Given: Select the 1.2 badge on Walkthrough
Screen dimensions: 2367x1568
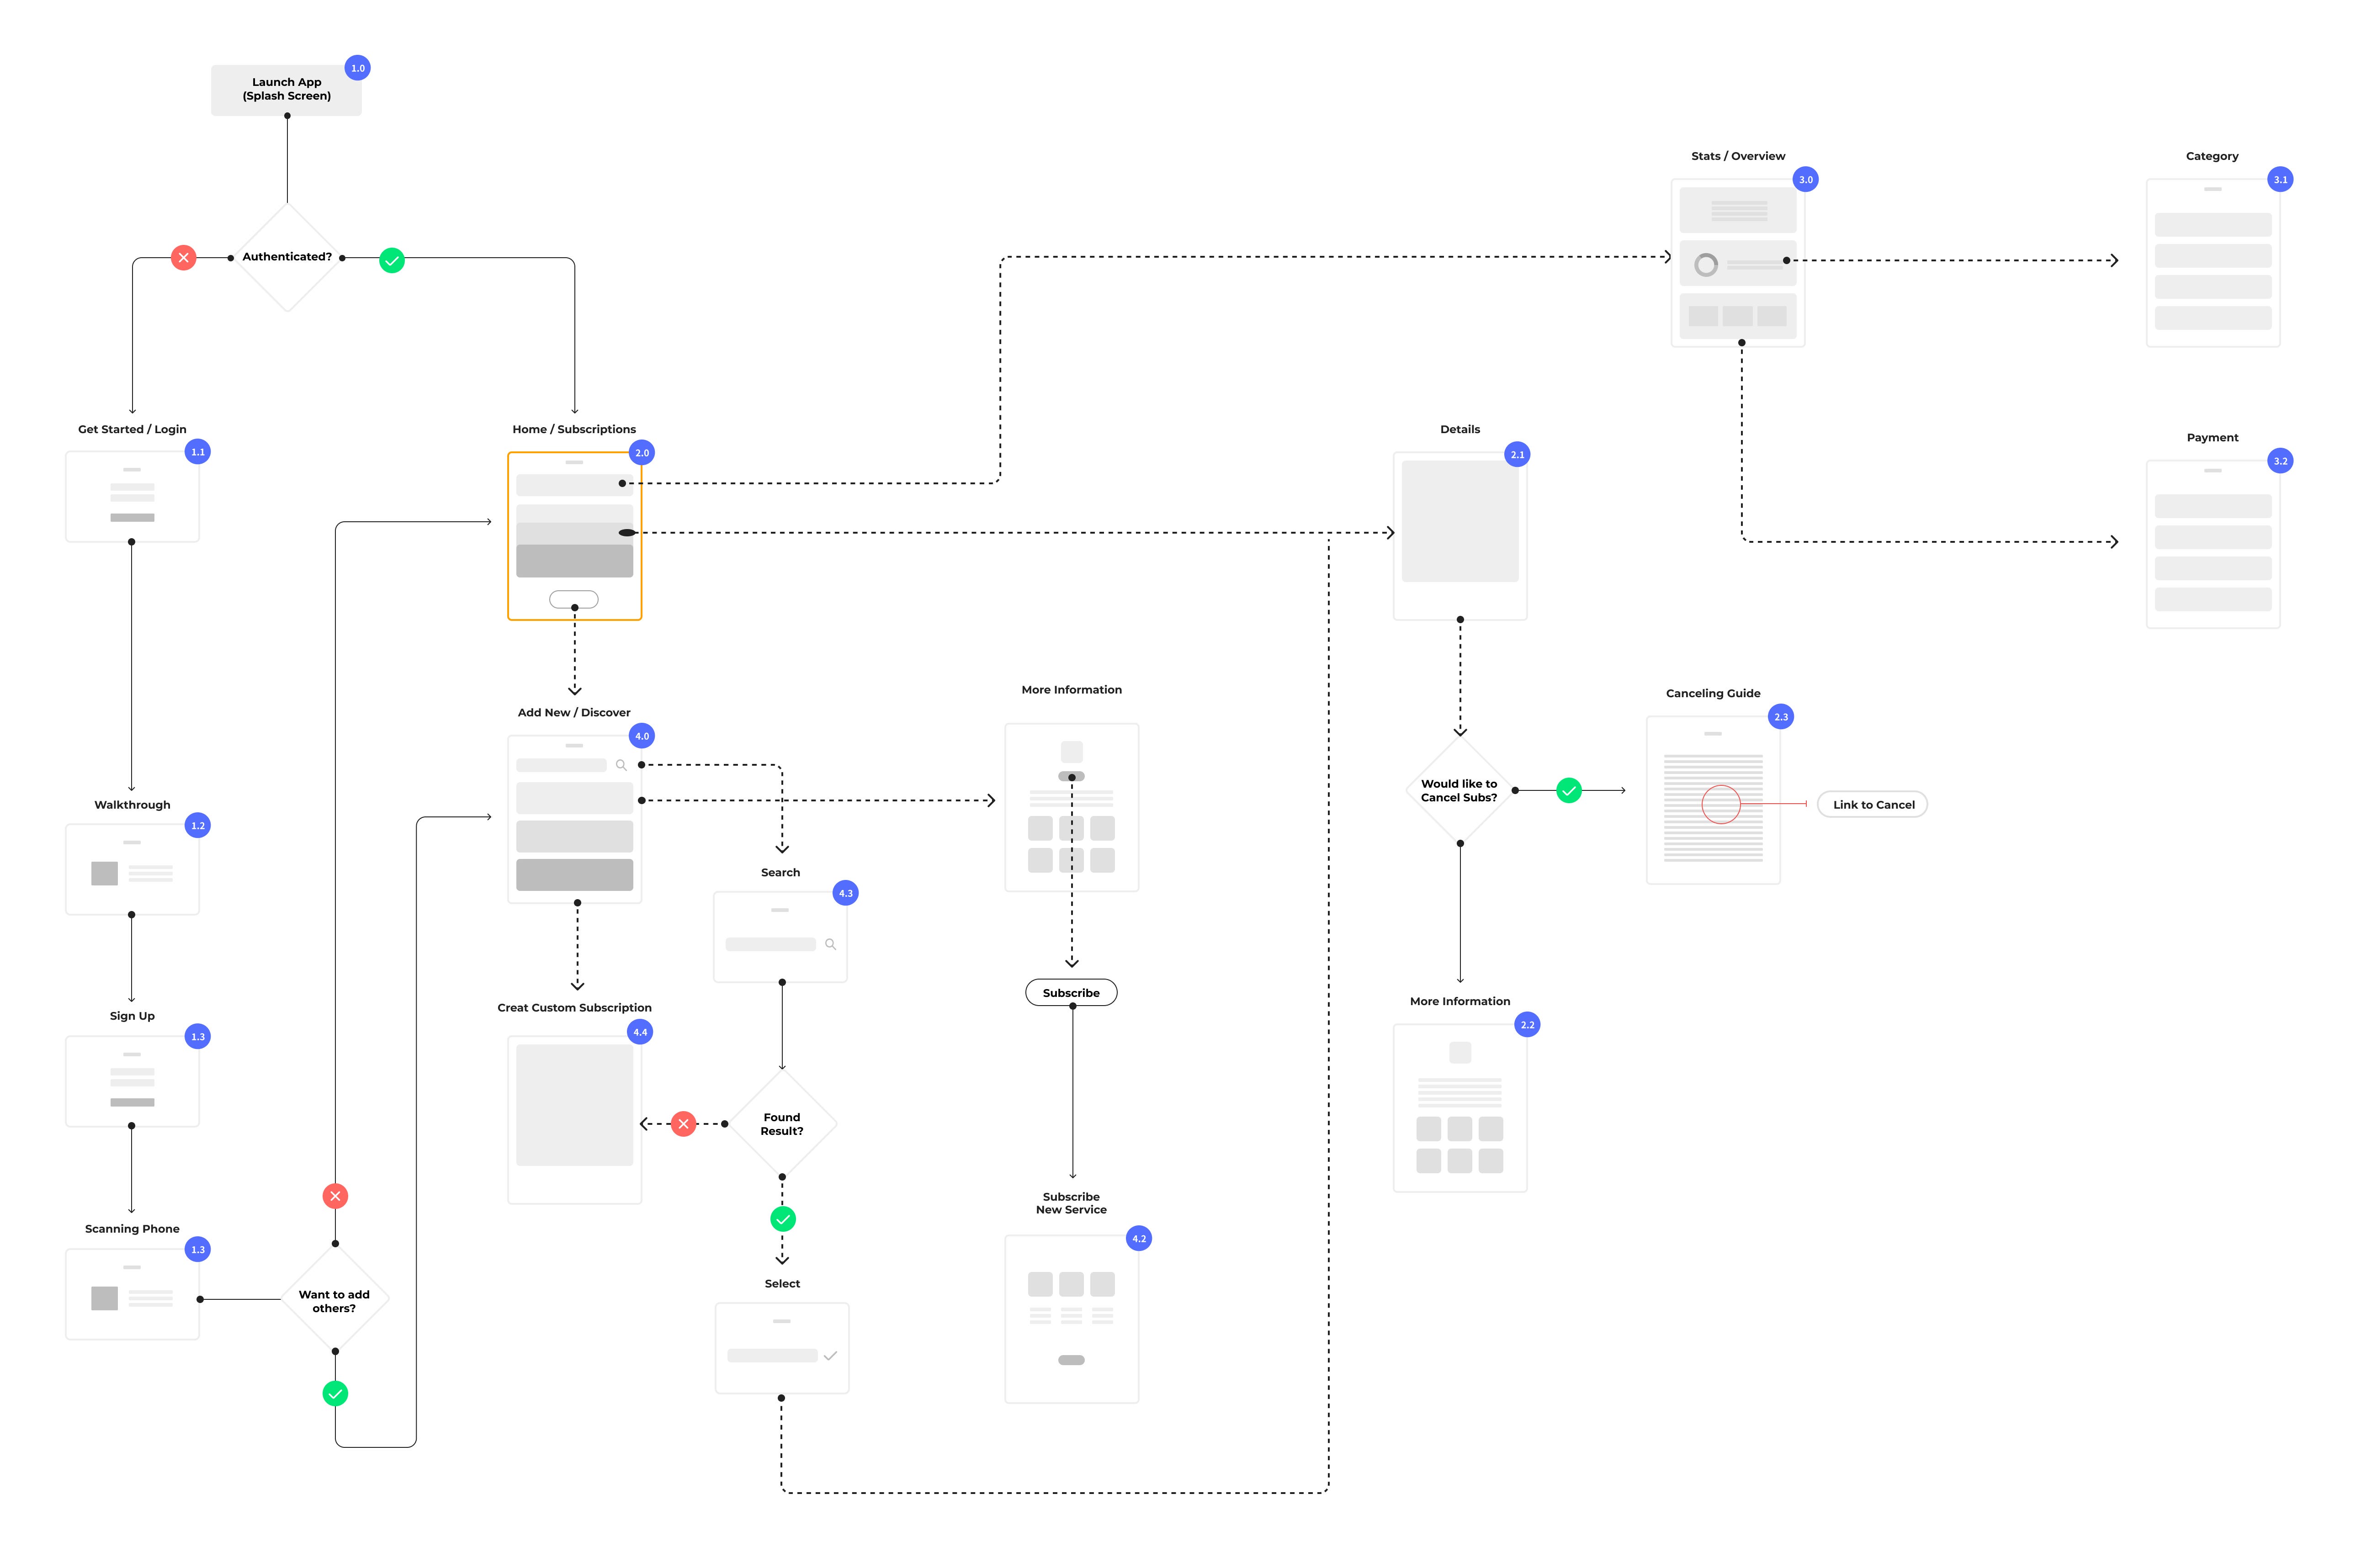Looking at the screenshot, I should [198, 826].
